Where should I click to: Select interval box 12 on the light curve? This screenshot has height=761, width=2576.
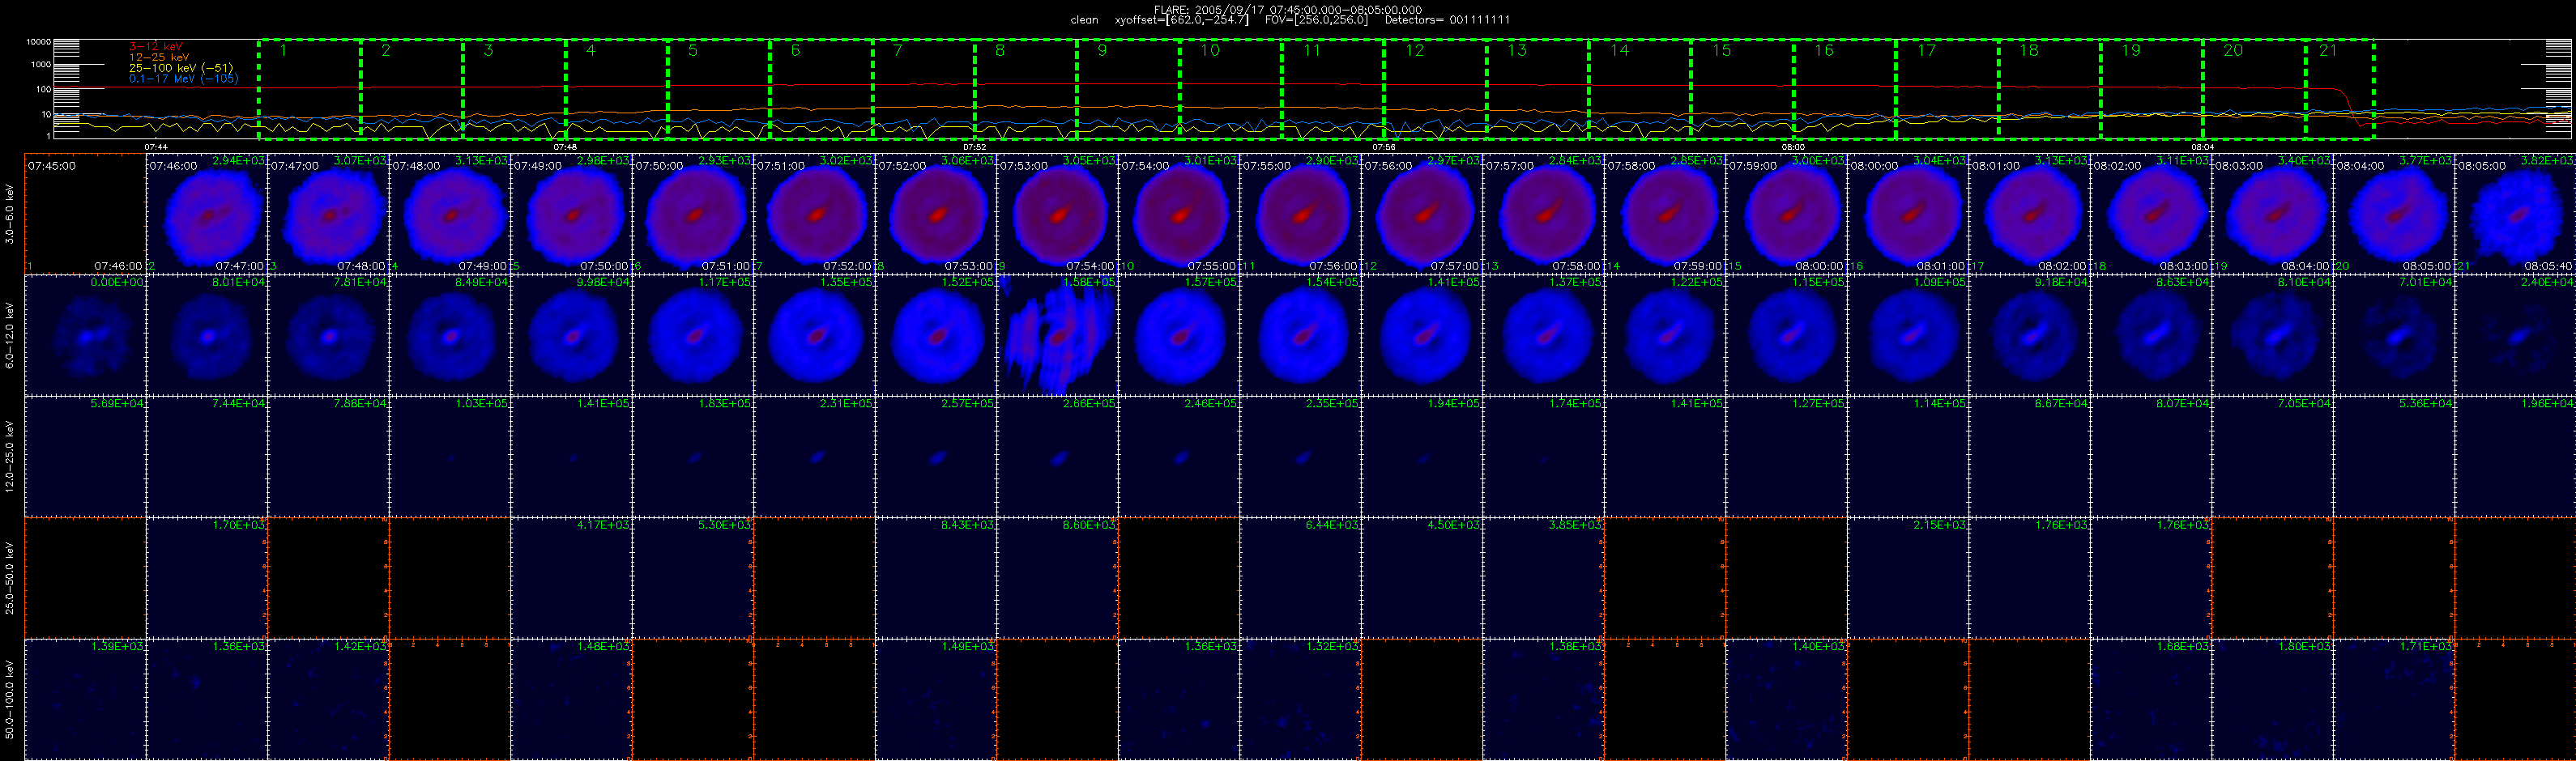1435,89
